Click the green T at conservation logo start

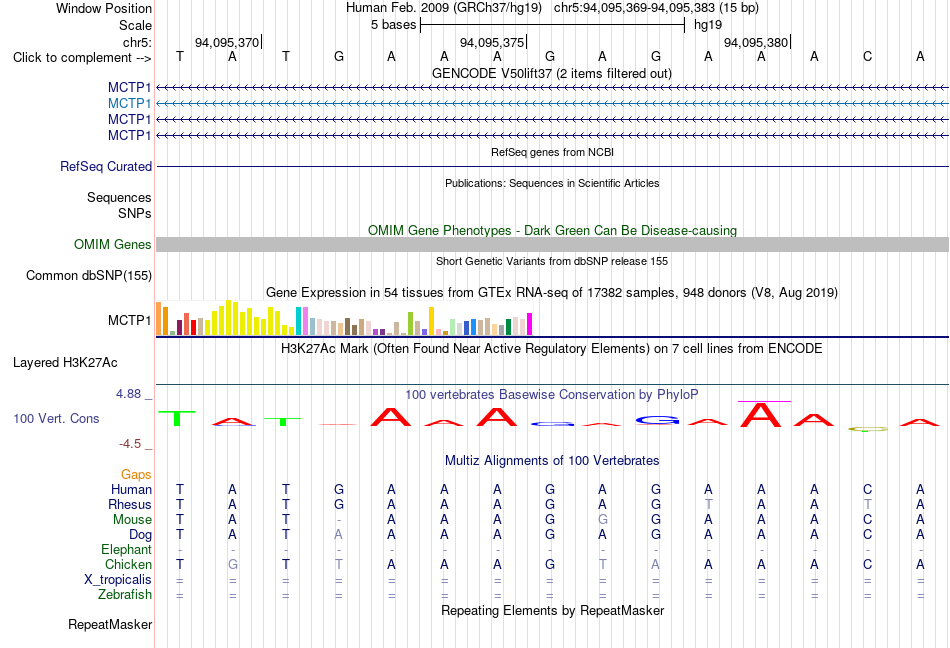[177, 418]
